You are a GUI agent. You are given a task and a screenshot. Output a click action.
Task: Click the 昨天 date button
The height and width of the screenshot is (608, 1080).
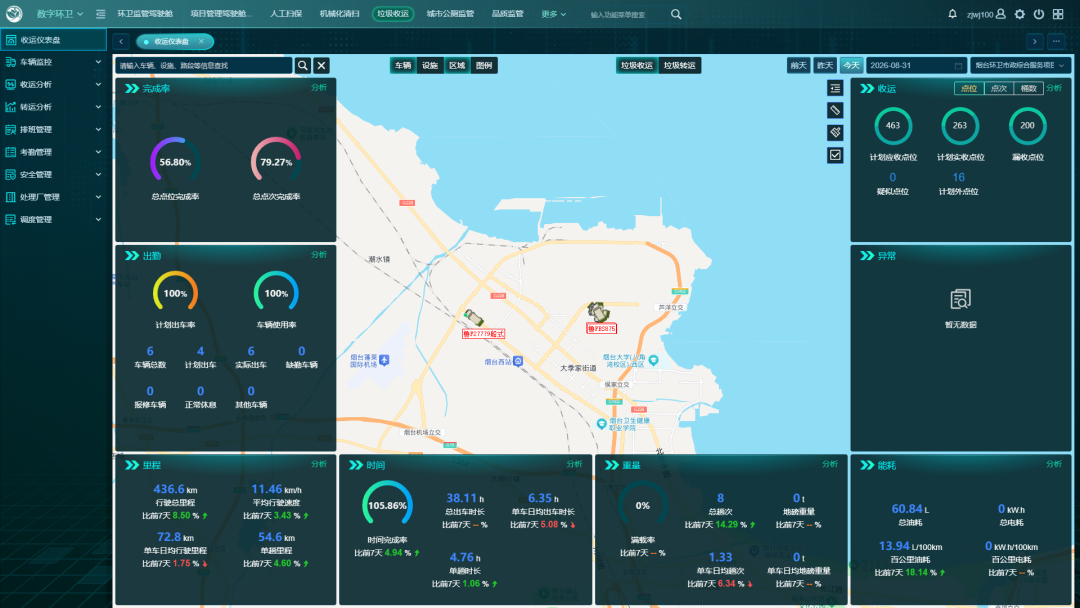coord(824,65)
